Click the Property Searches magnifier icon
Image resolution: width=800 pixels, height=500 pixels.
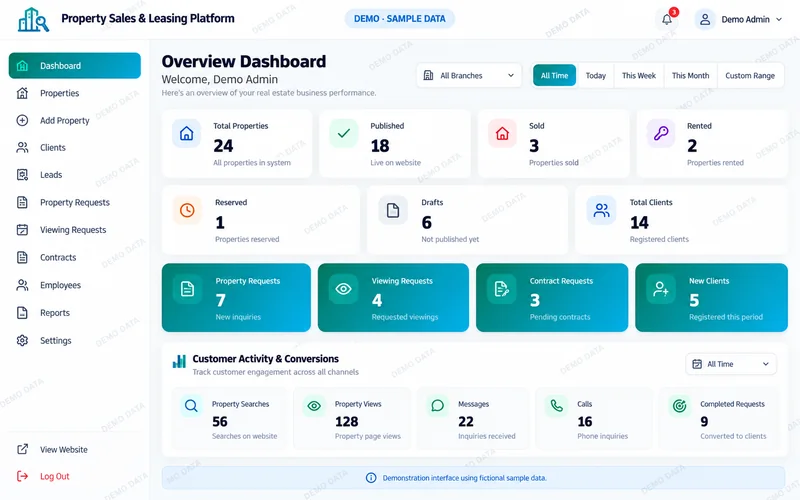[x=191, y=406]
